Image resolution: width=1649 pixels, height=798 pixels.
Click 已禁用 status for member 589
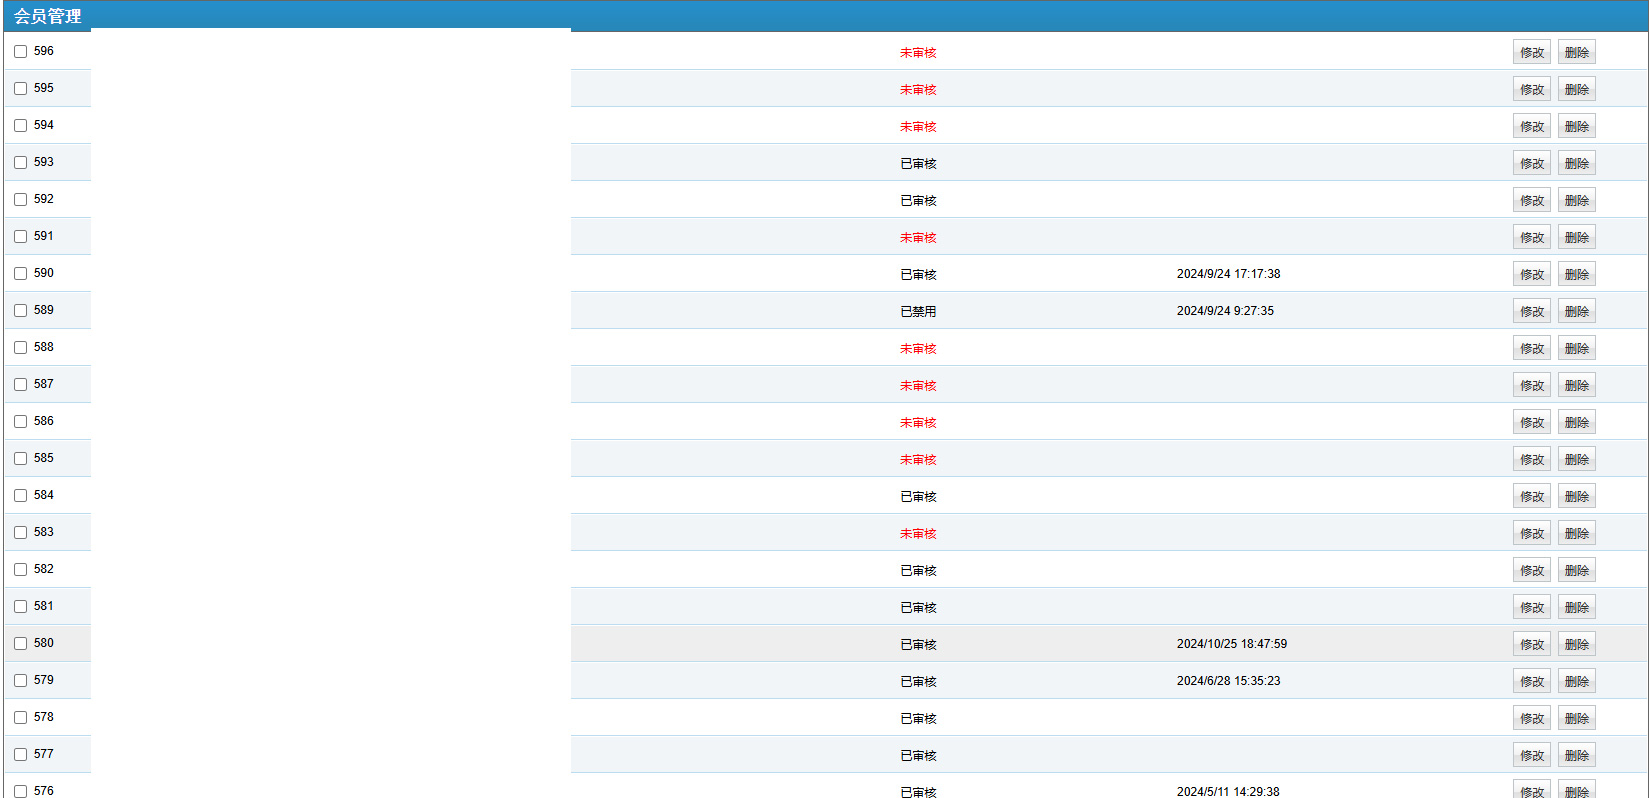point(917,312)
